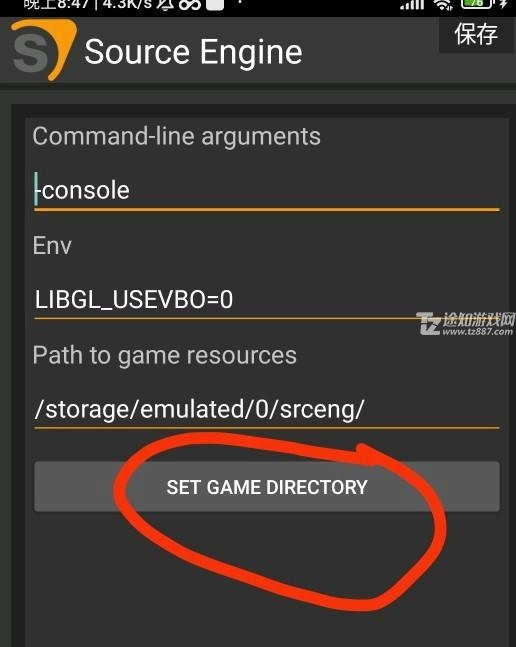Tap the Wi-Fi status icon
The height and width of the screenshot is (647, 516).
click(443, 4)
